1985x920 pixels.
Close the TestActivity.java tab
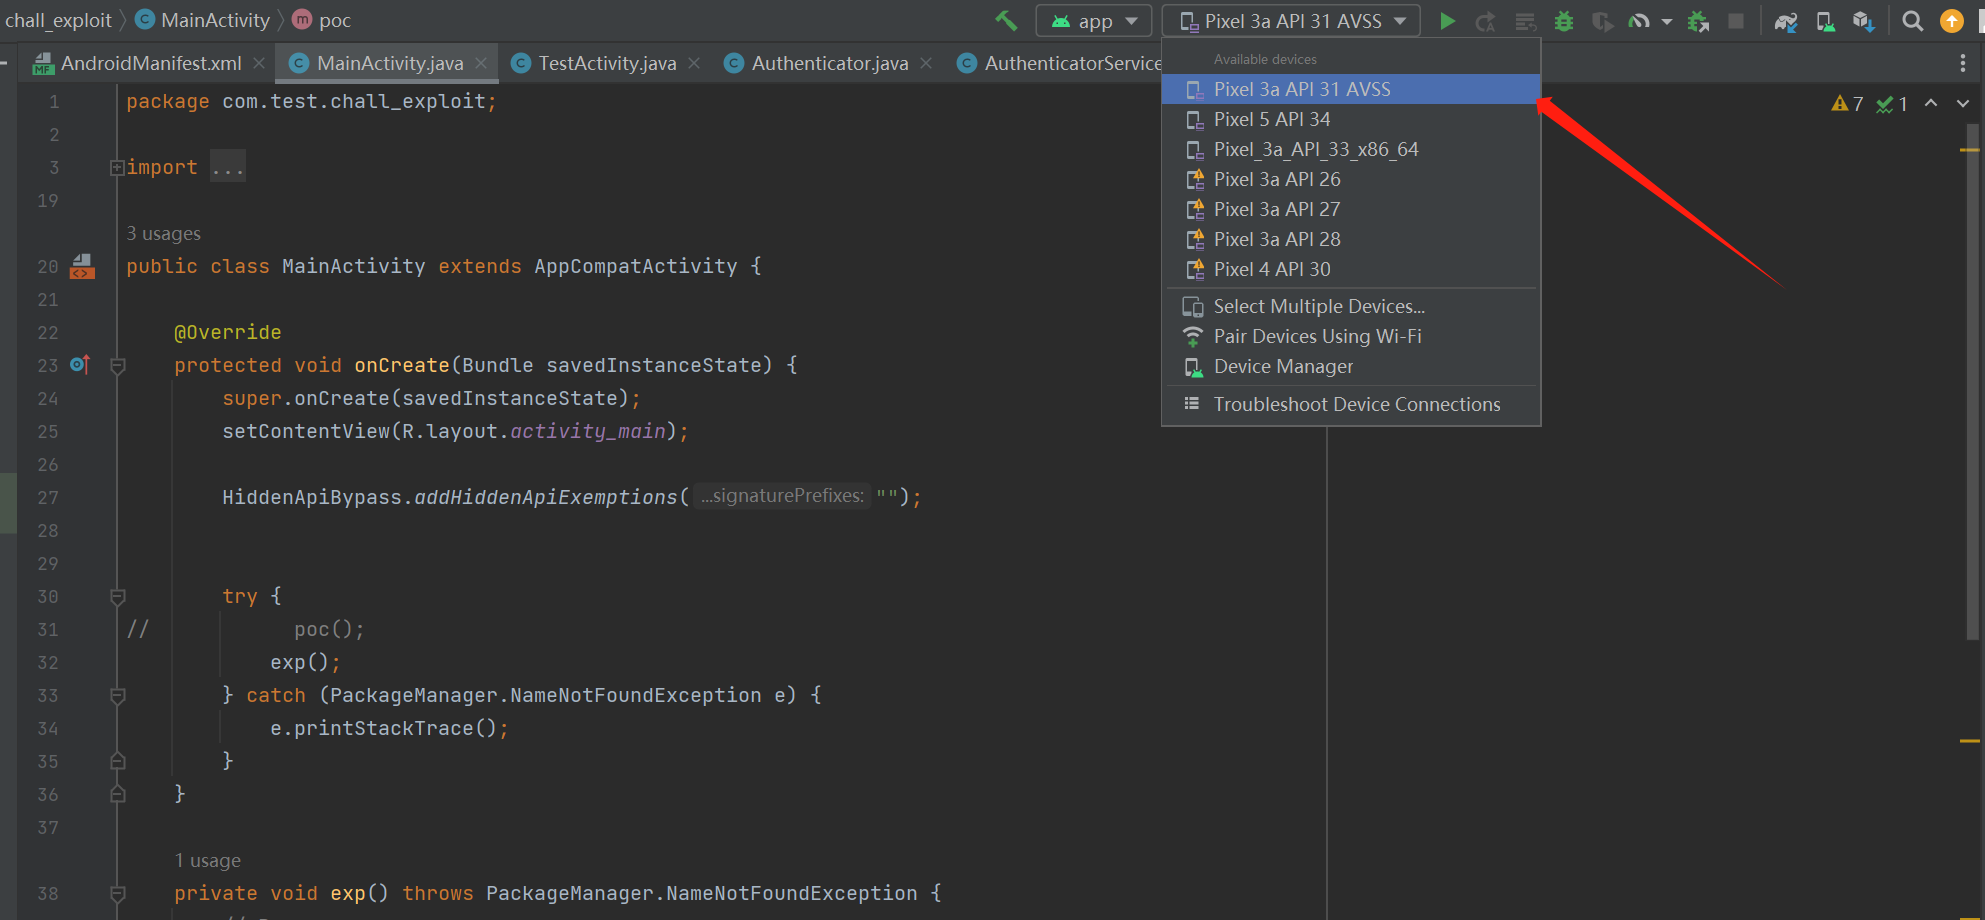pyautogui.click(x=694, y=63)
